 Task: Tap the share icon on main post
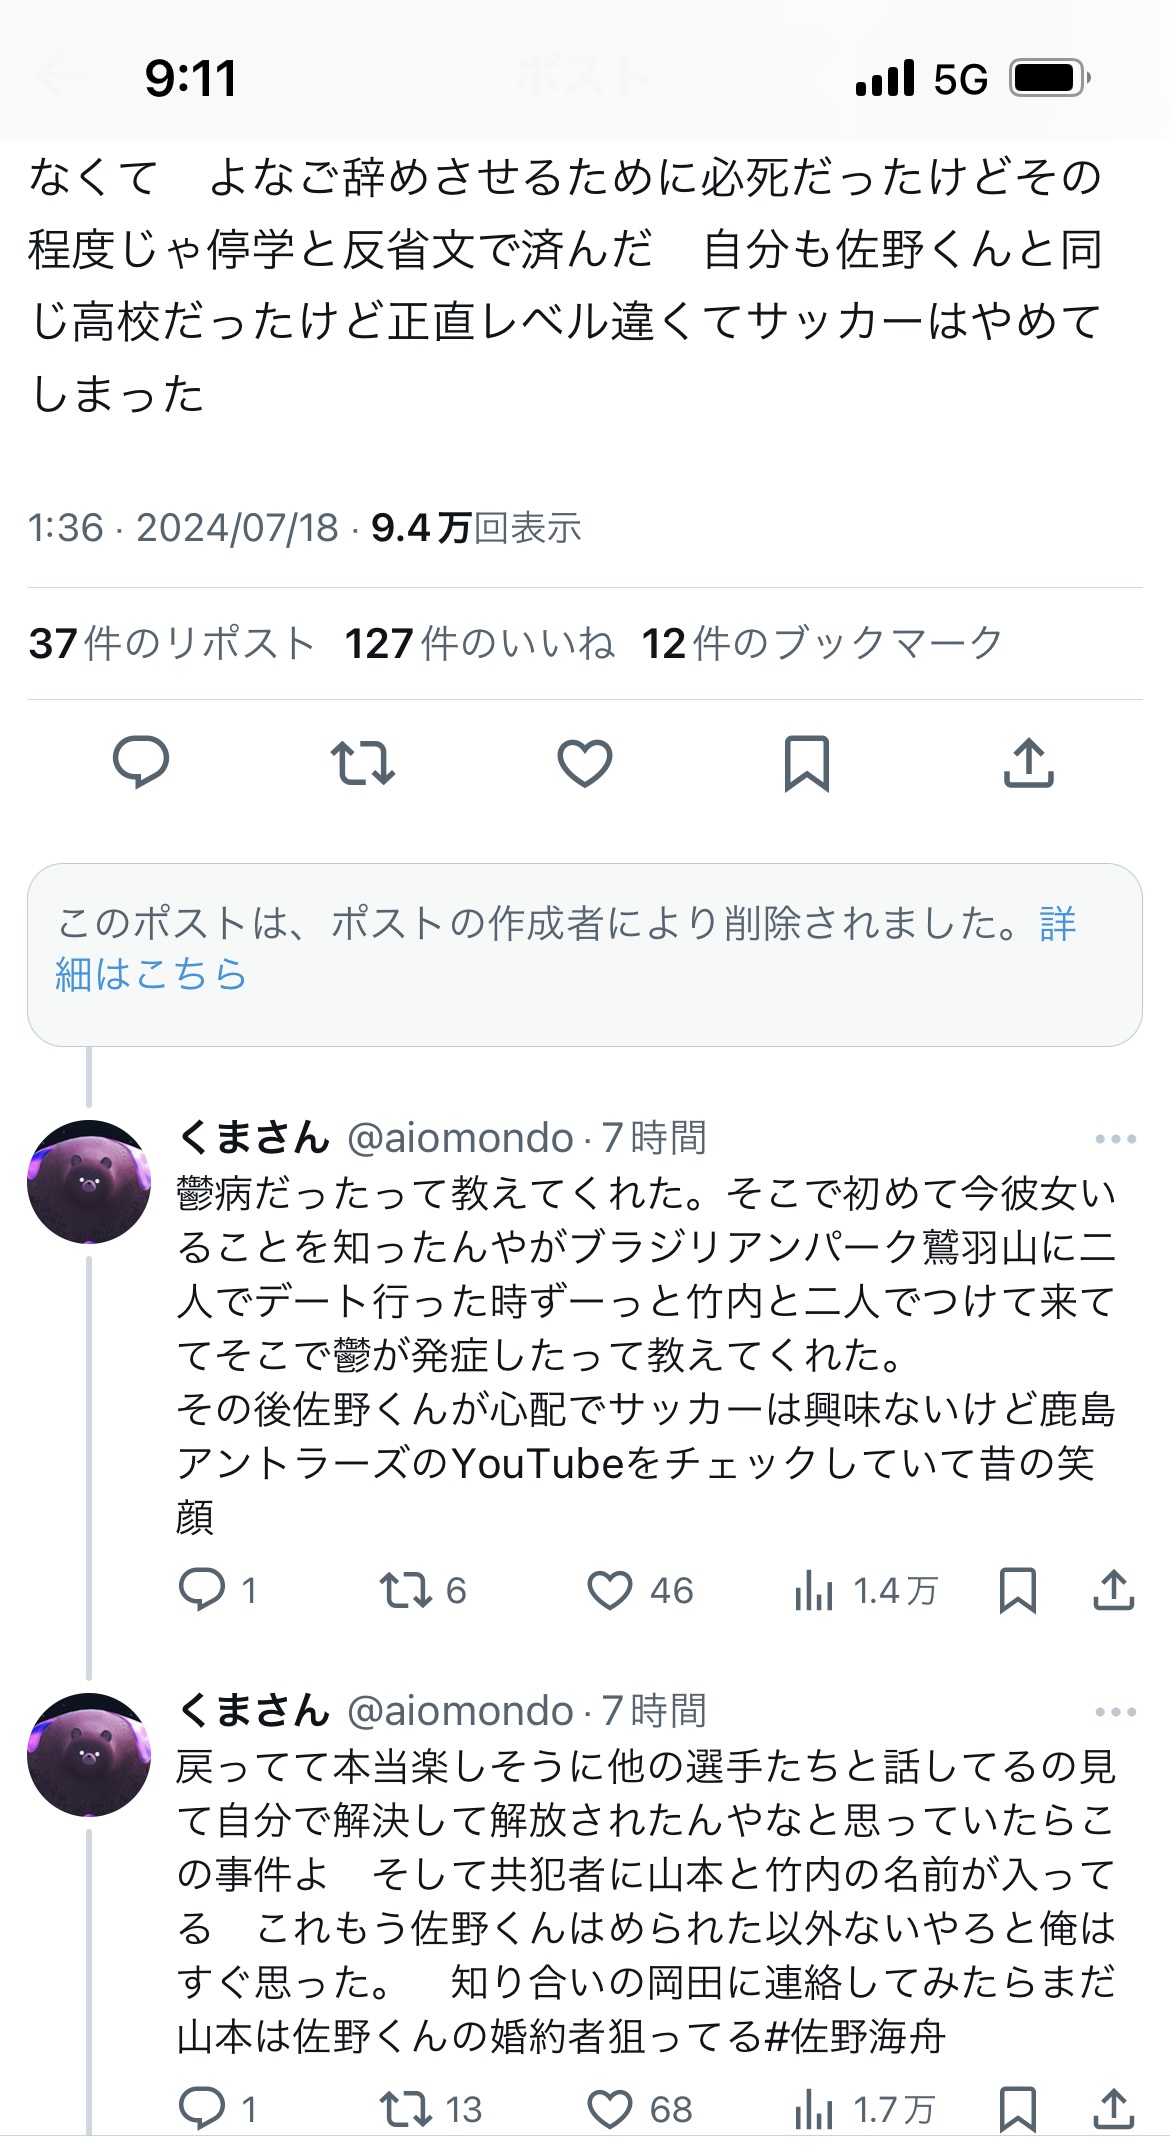pyautogui.click(x=1028, y=764)
